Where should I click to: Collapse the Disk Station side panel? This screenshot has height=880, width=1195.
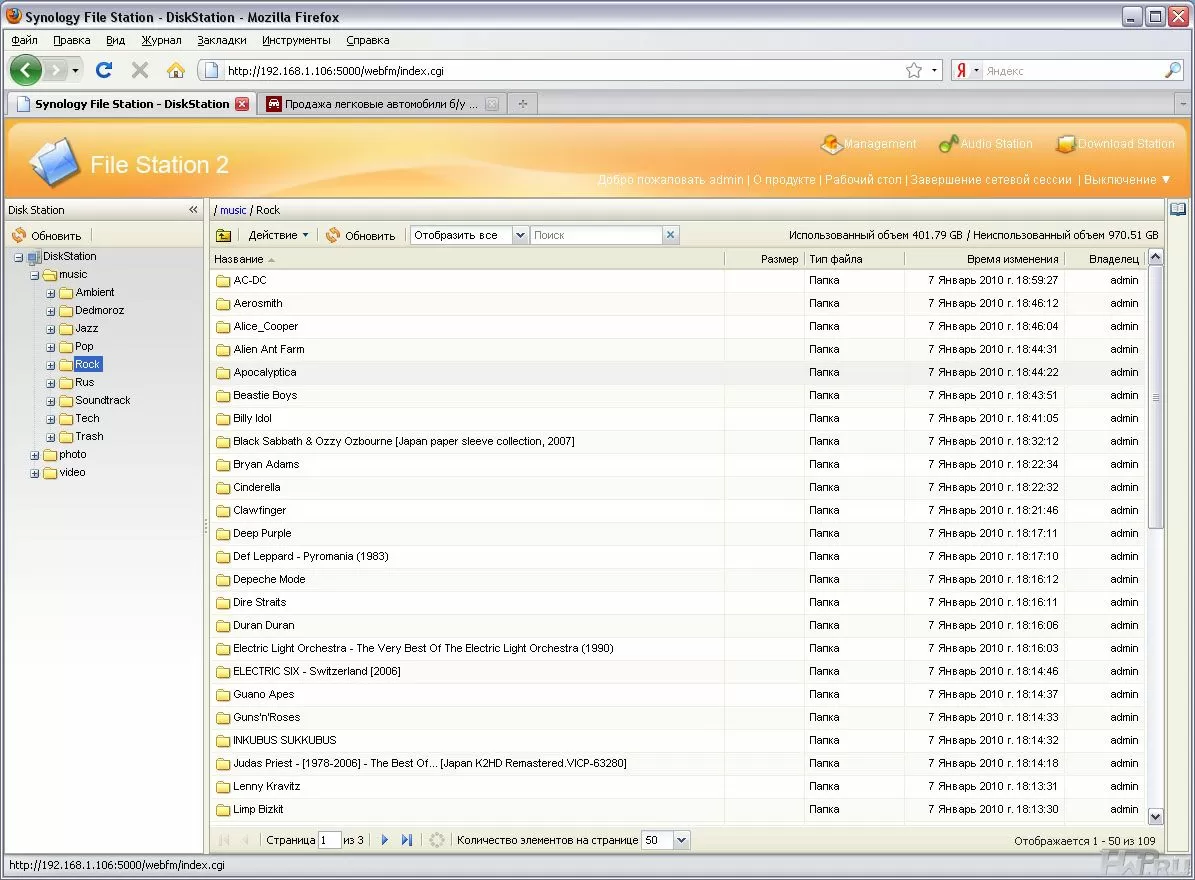coord(193,210)
